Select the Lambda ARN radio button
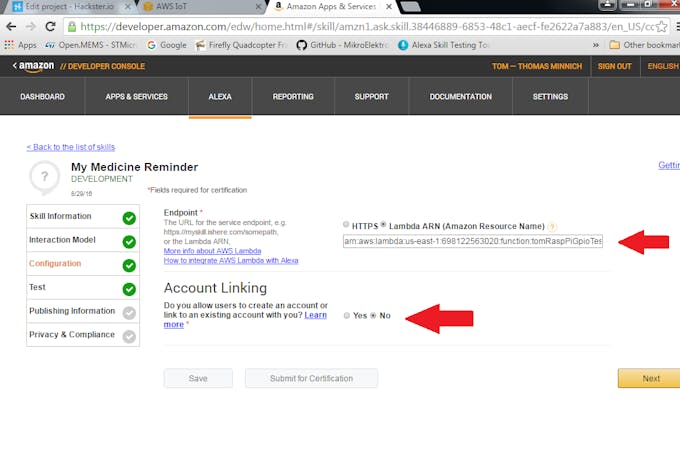The height and width of the screenshot is (468, 680). click(383, 224)
